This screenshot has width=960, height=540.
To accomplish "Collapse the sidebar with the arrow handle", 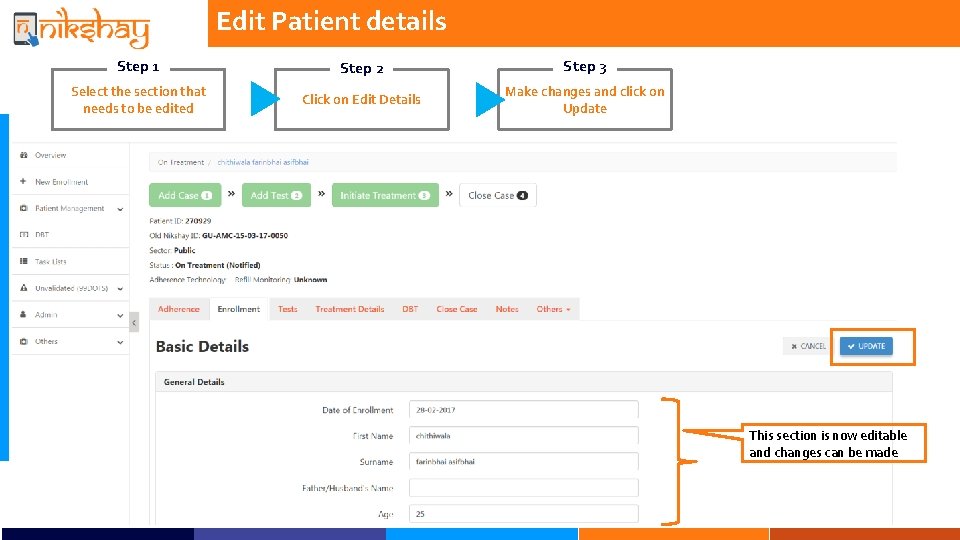I will pos(134,324).
